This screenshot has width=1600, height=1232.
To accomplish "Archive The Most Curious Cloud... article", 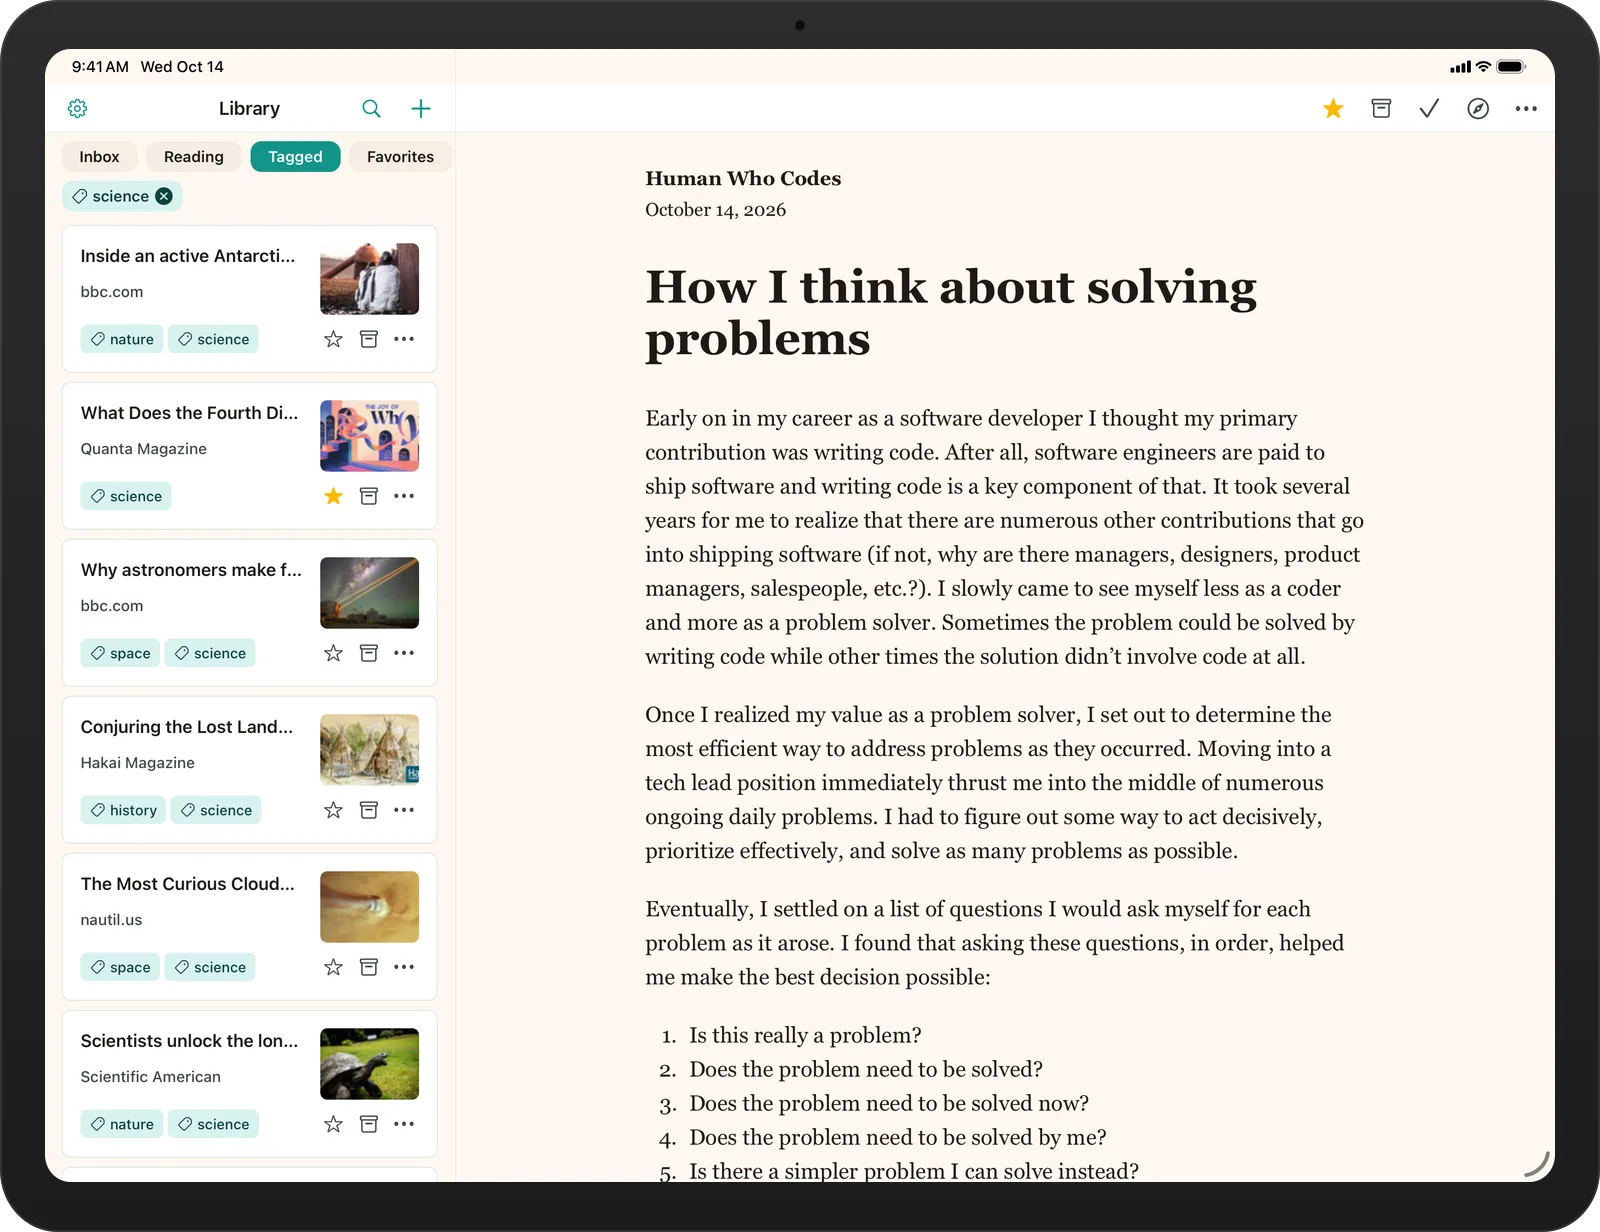I will point(369,967).
